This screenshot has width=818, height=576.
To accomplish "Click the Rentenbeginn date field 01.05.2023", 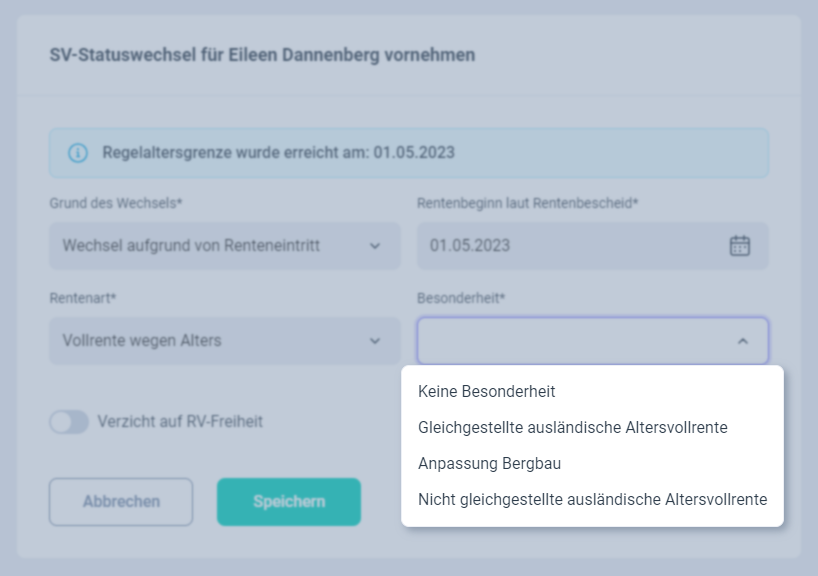I will (x=593, y=246).
